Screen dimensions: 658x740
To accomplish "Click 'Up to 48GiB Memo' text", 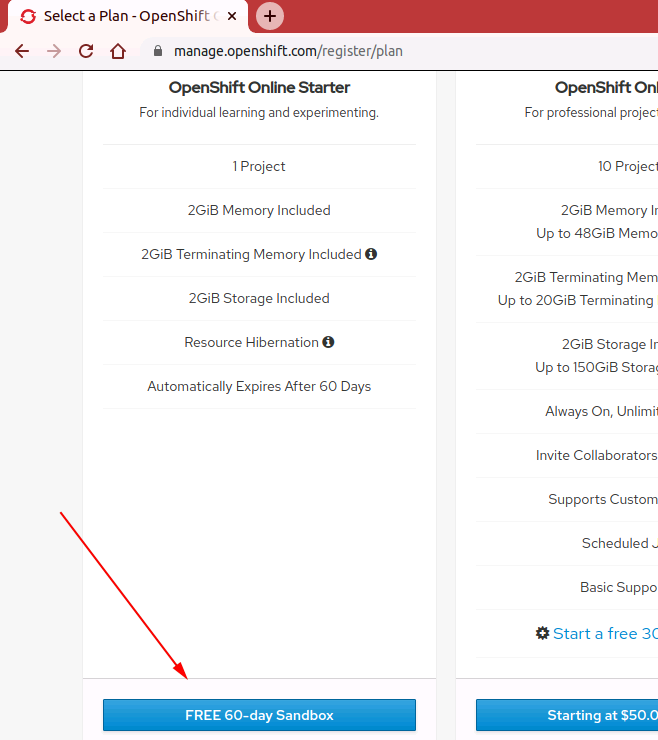I will [597, 233].
